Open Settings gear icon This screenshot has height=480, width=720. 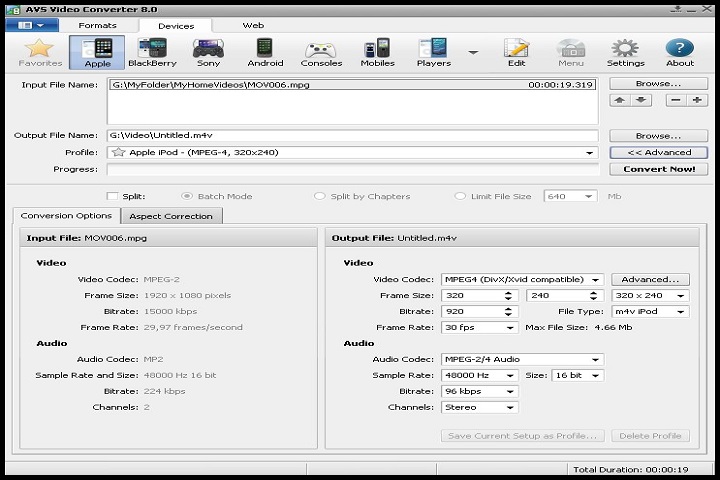pyautogui.click(x=625, y=53)
